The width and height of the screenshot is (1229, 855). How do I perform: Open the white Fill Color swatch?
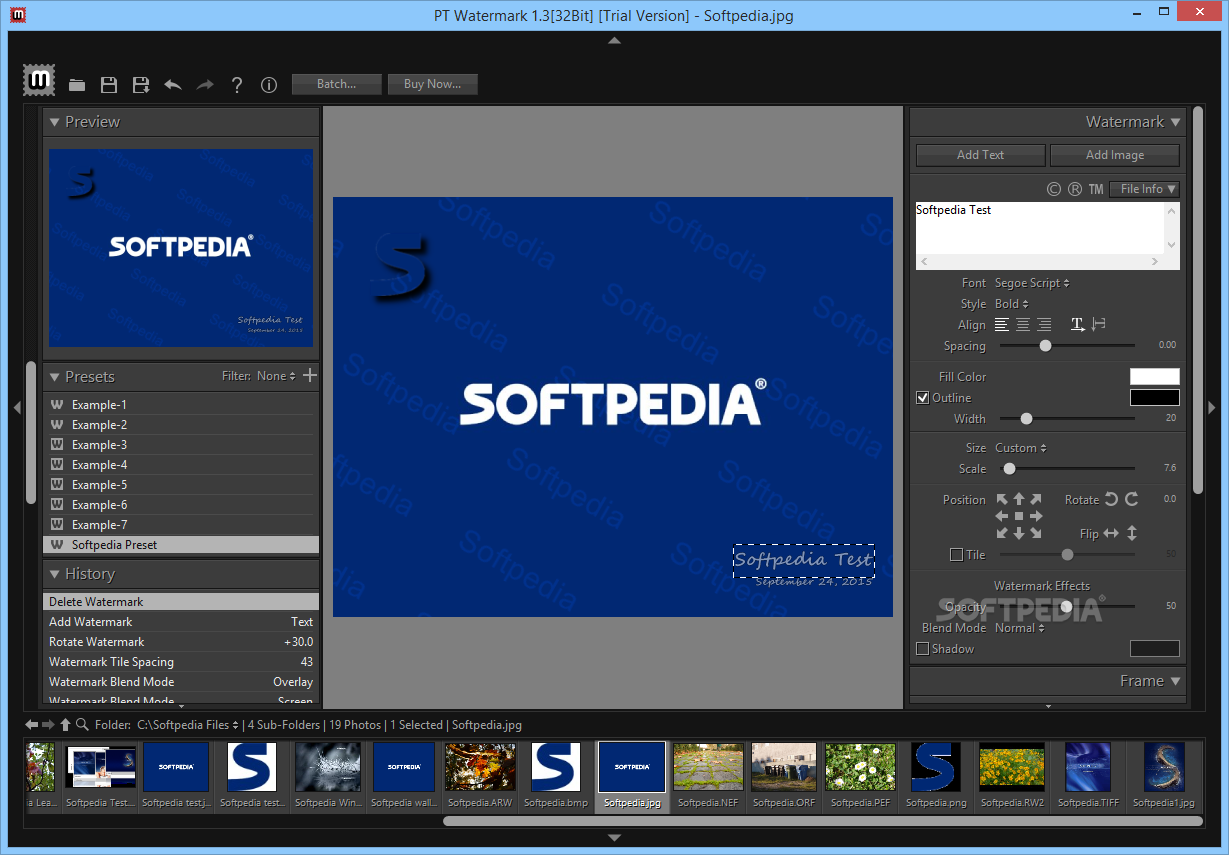coord(1155,377)
